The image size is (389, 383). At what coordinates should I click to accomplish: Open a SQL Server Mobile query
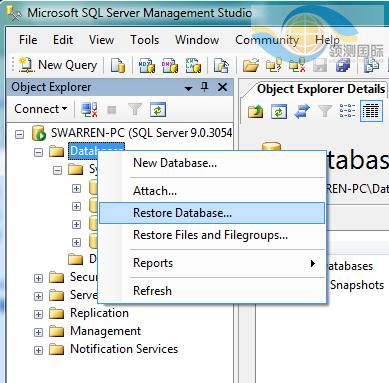click(x=221, y=65)
